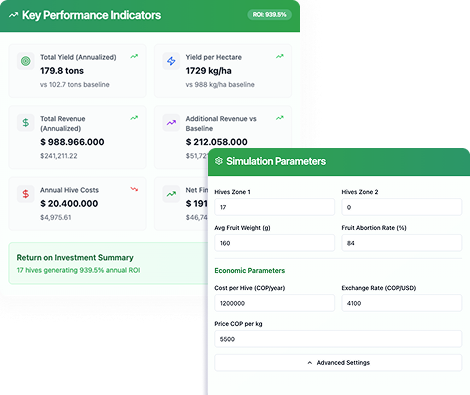Click the Hives Zone 2 input field

[402, 207]
